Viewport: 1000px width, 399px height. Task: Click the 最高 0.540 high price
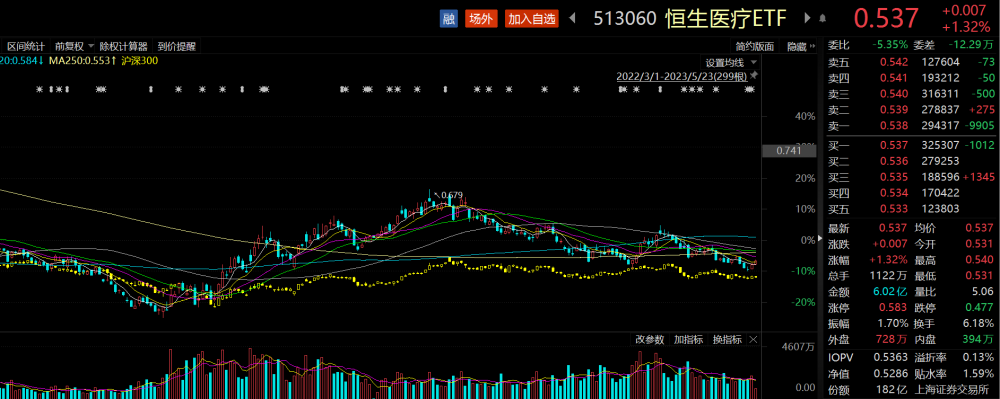pyautogui.click(x=980, y=261)
